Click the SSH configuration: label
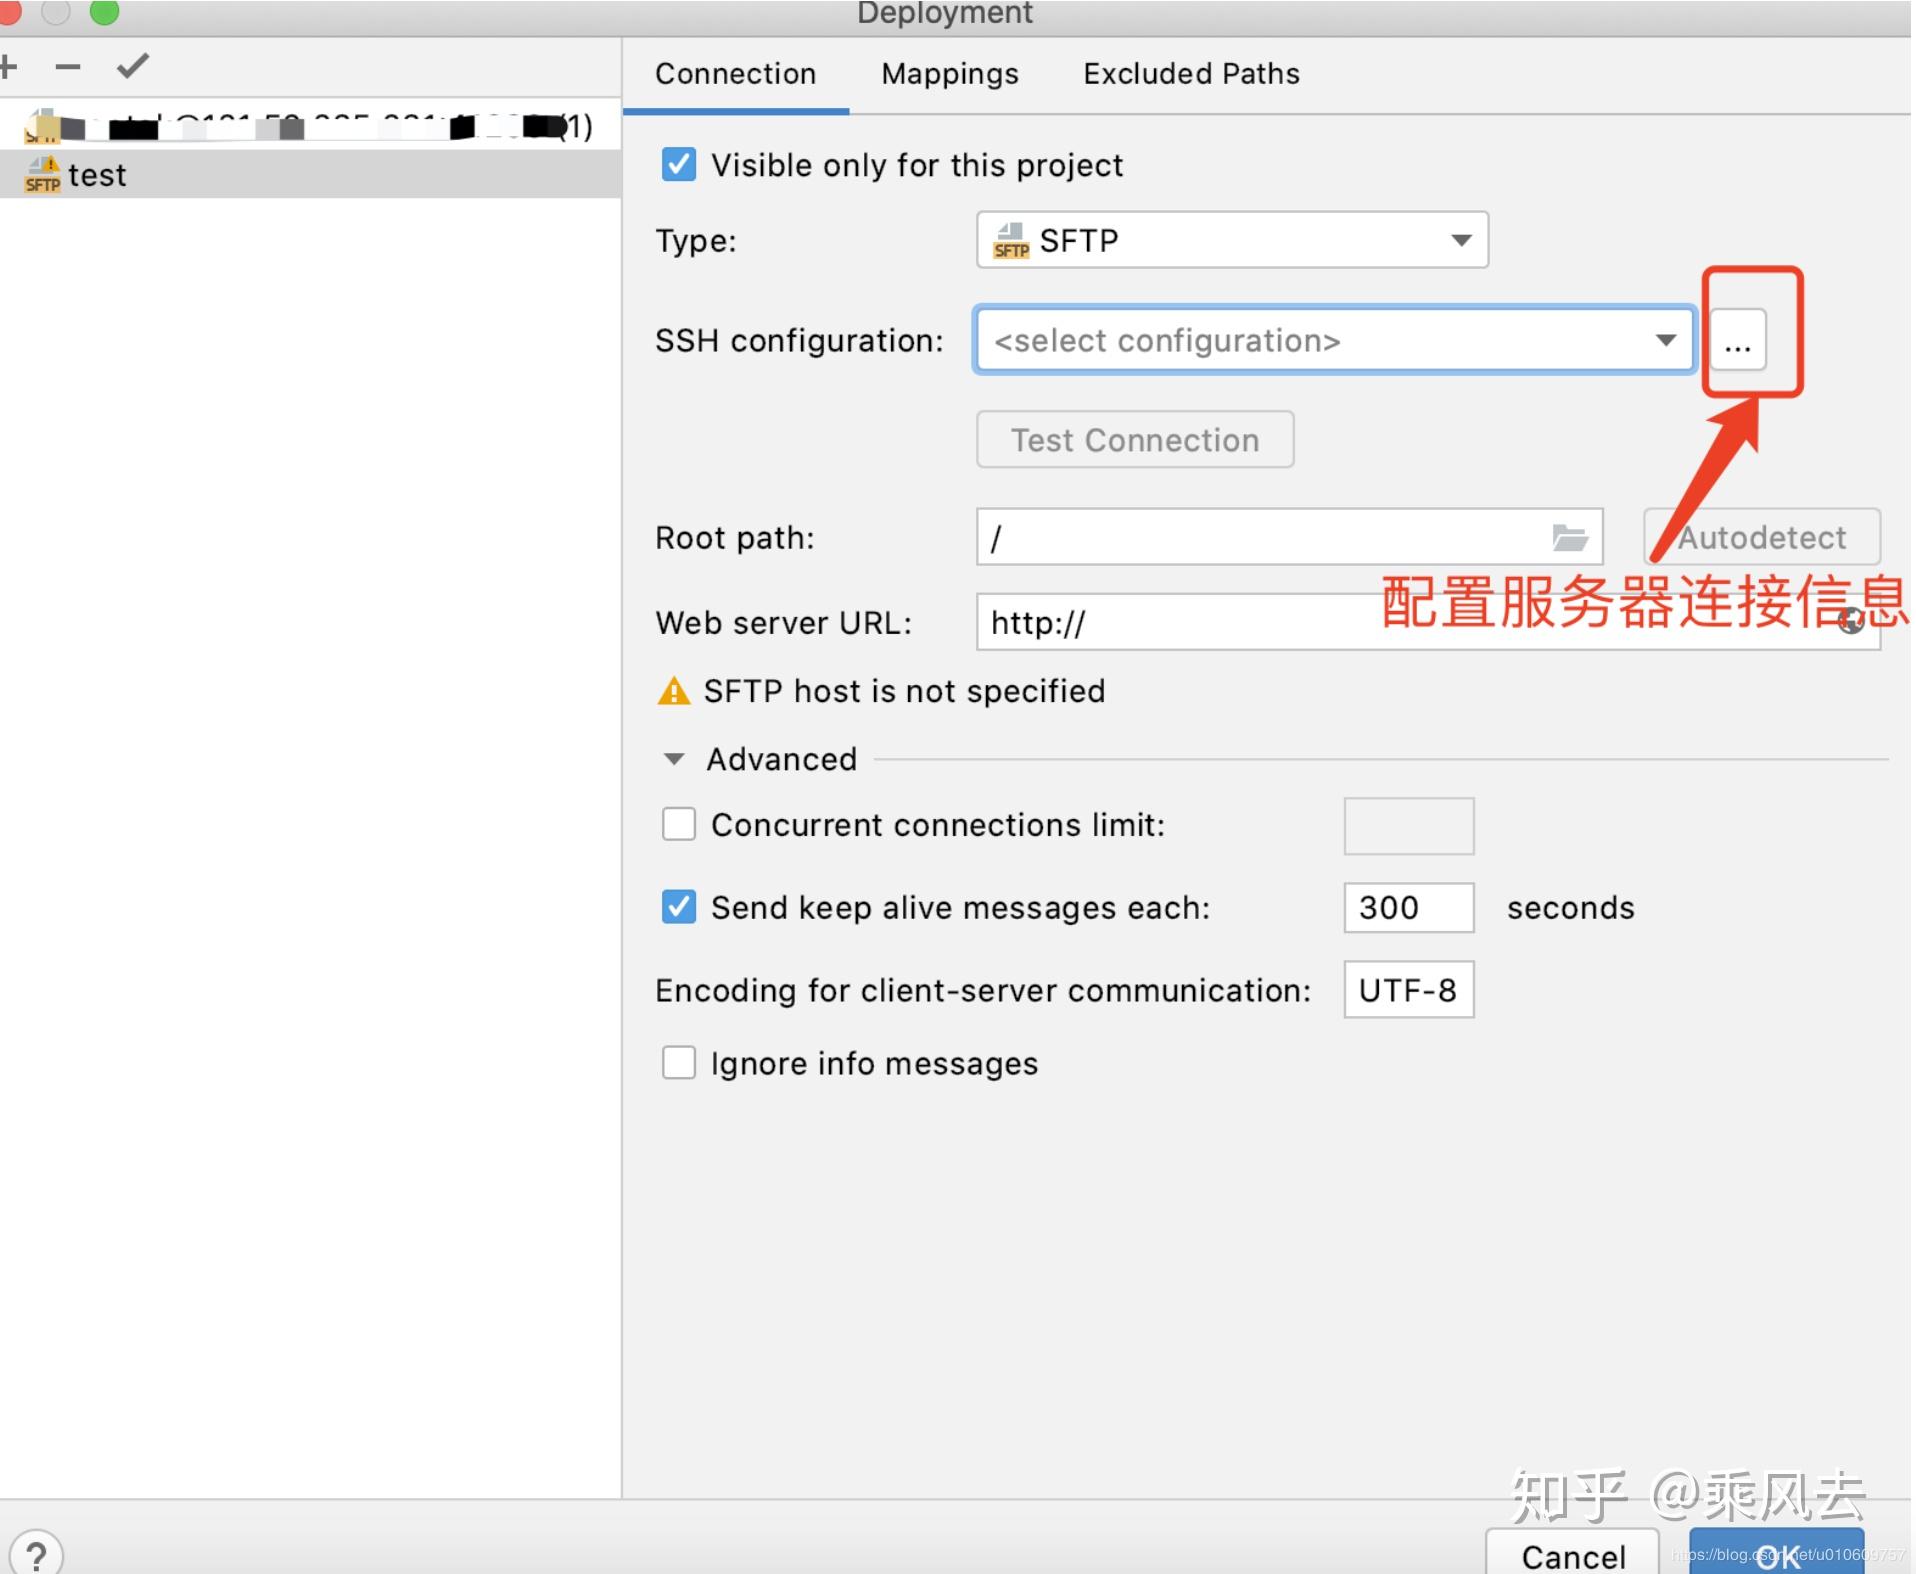 [x=799, y=341]
